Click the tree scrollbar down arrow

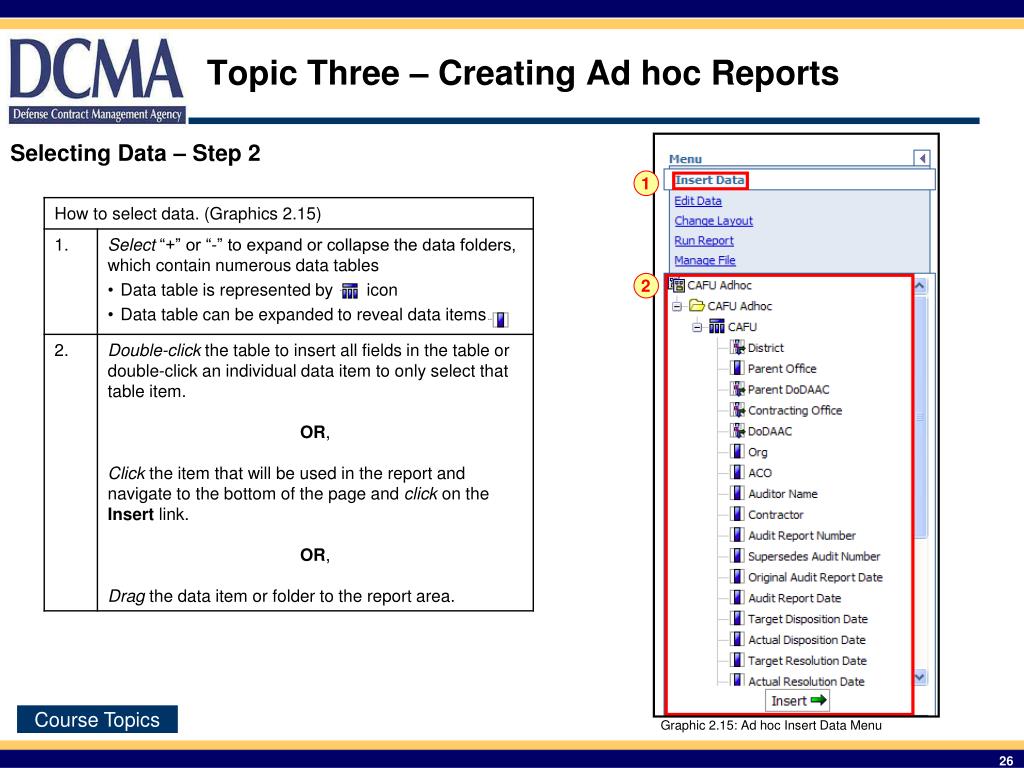point(920,677)
